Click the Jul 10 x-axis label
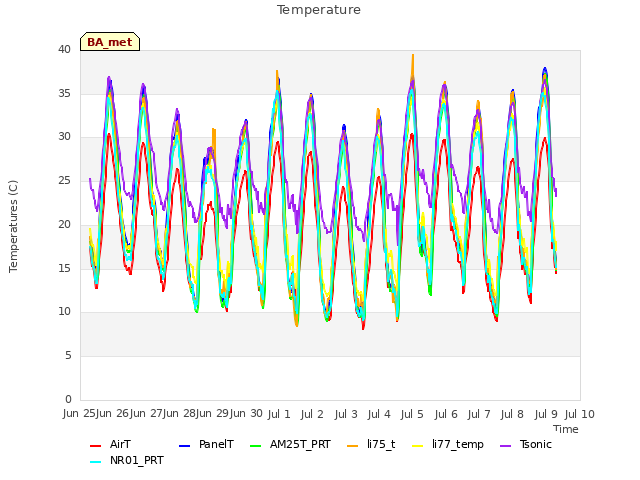Viewport: 640px width, 480px height. click(x=580, y=414)
